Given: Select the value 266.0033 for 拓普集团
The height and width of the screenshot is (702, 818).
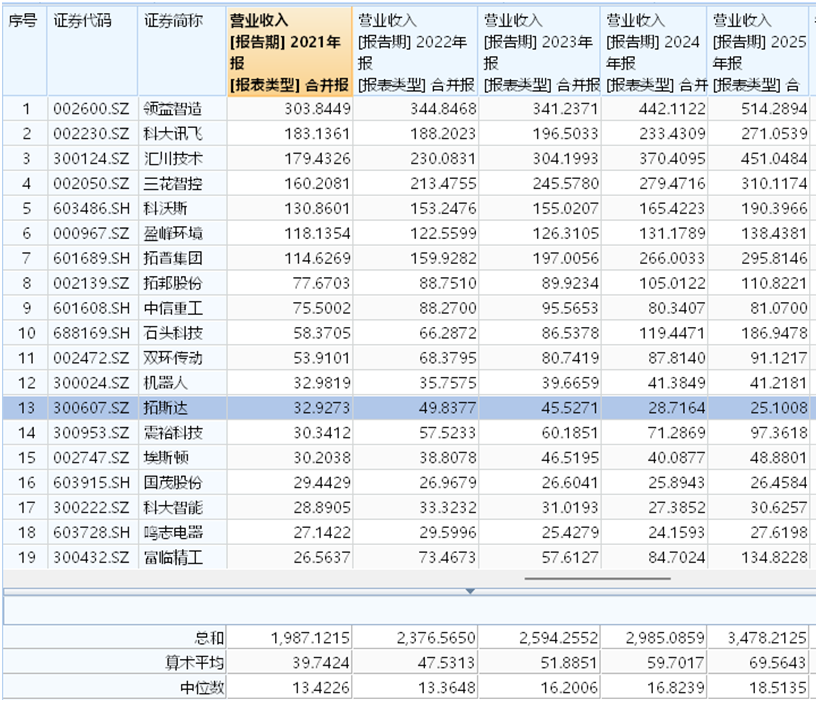Looking at the screenshot, I should tap(672, 258).
